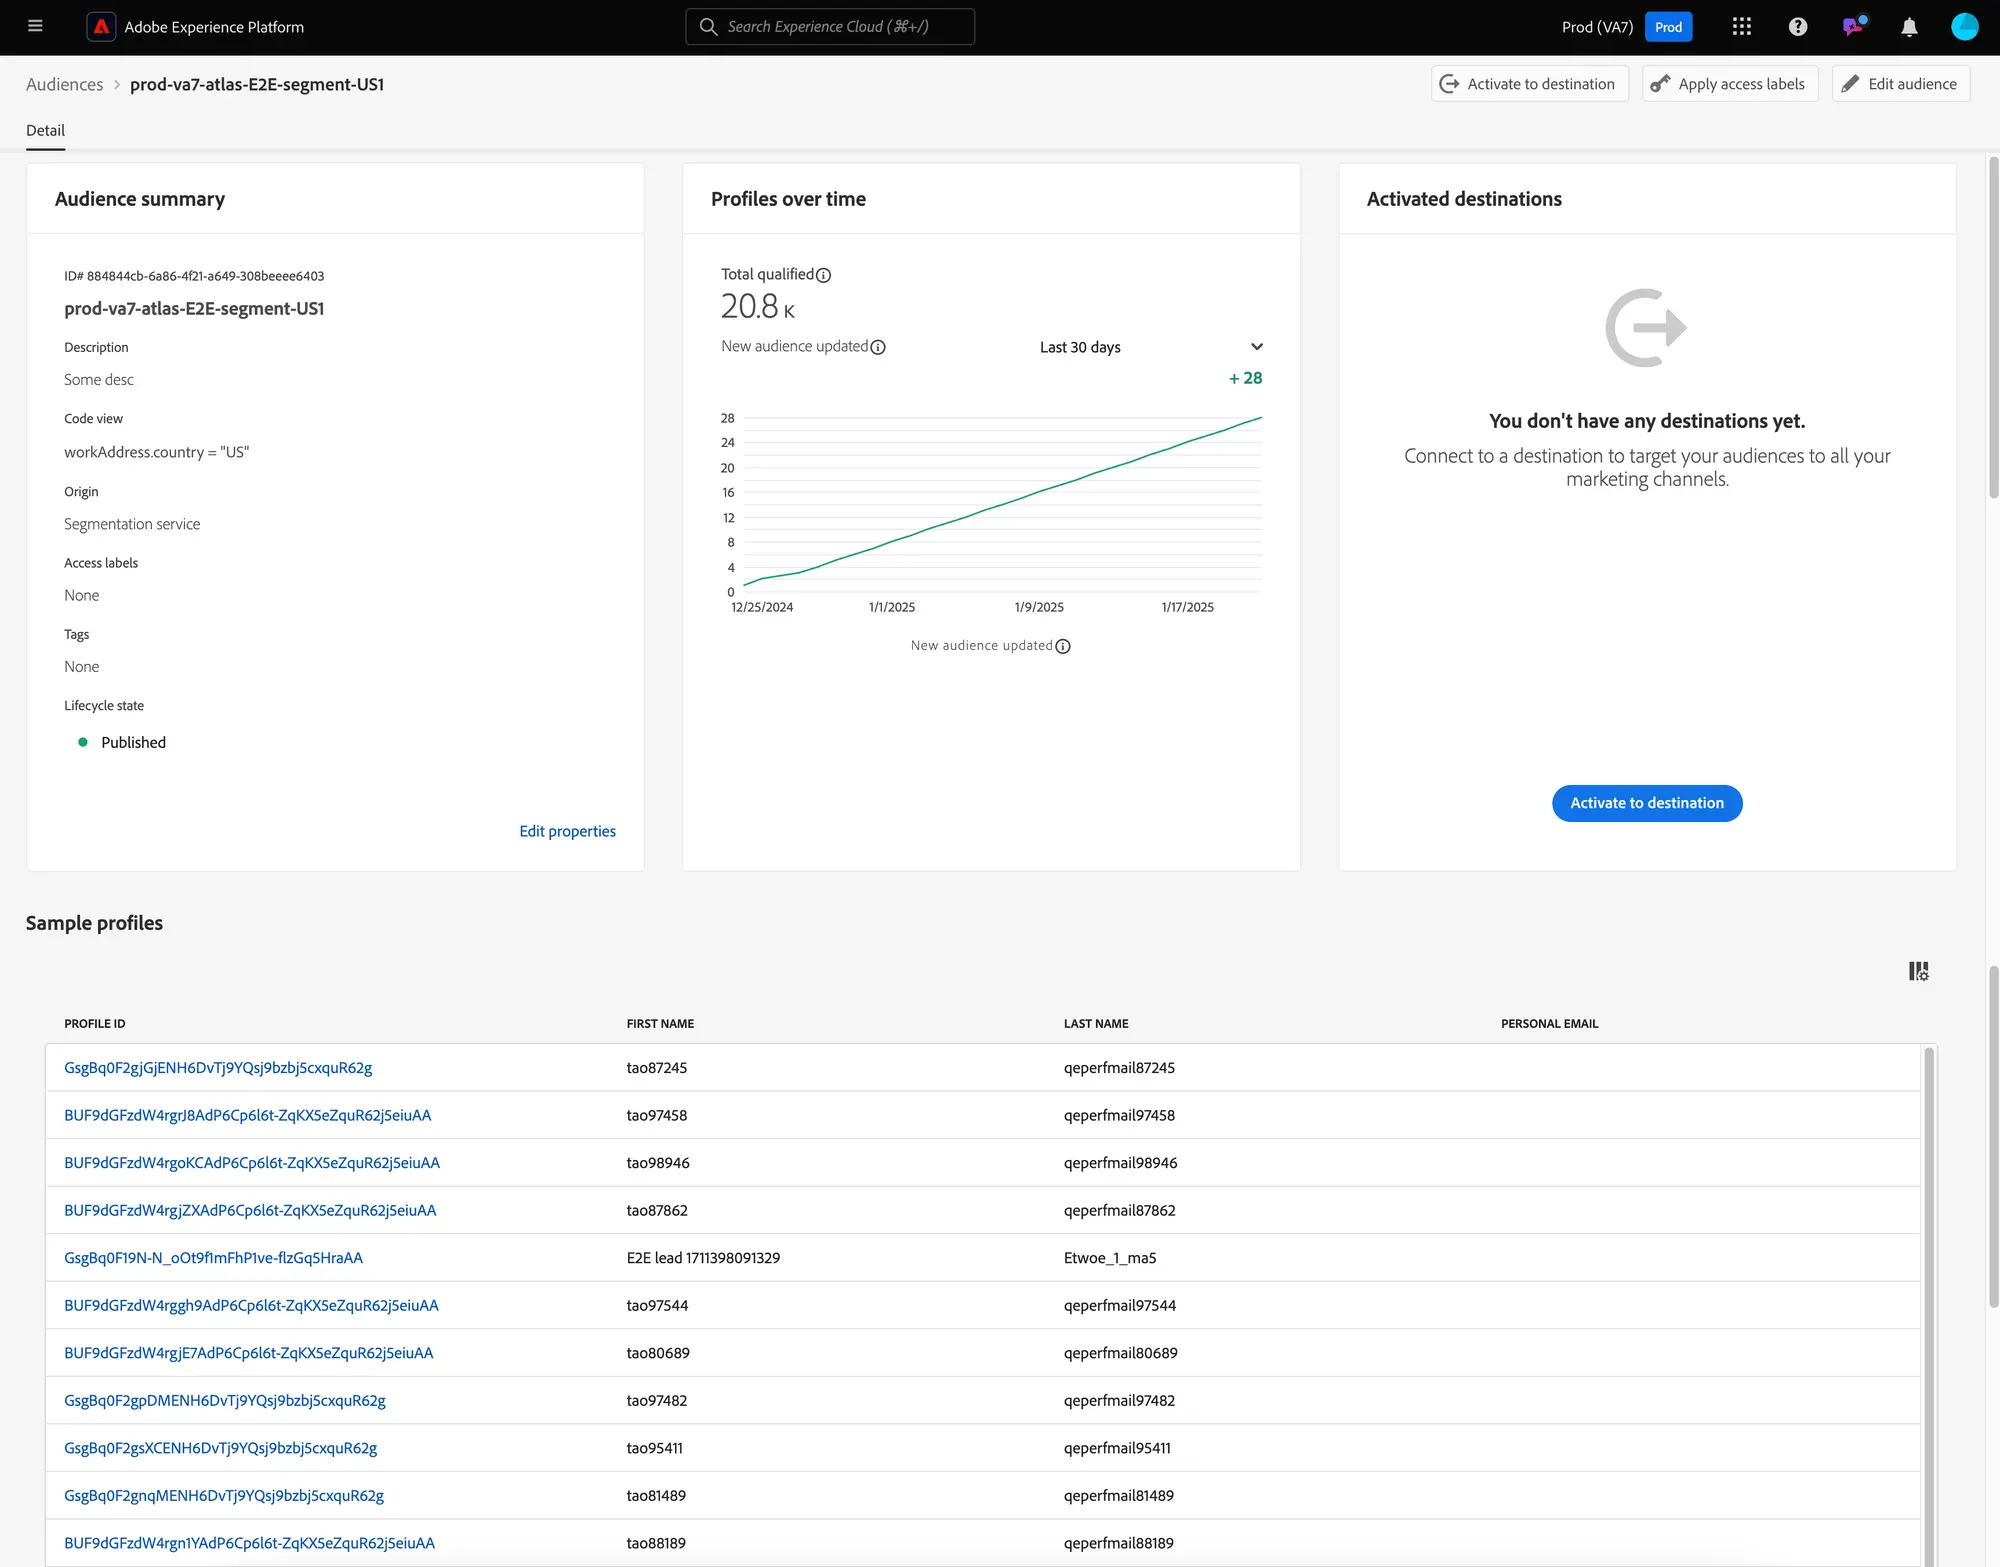Click the LAST NAME column header
2000x1567 pixels.
pos(1096,1024)
